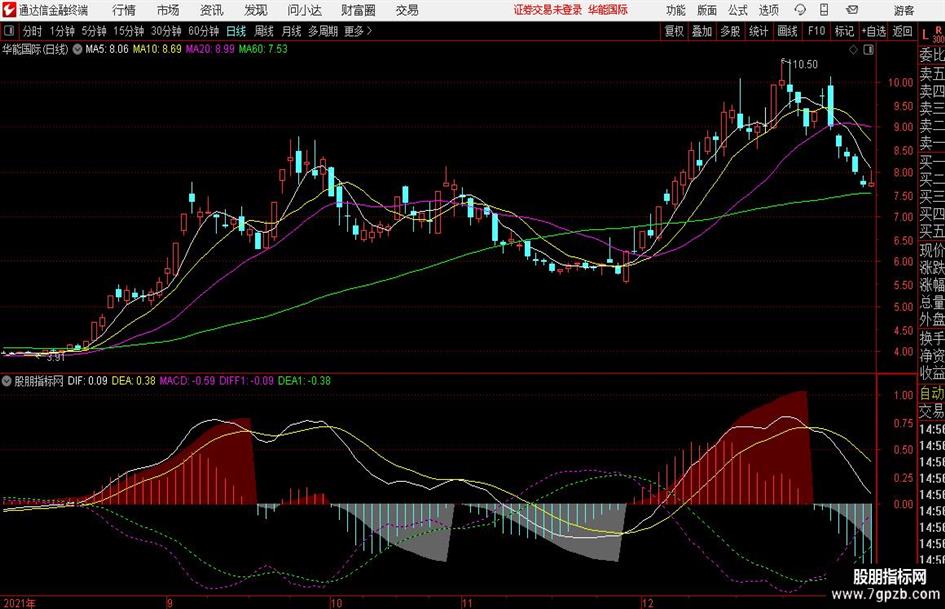Open the 资讯 menu
Viewport: 945px width, 609px height.
point(212,10)
